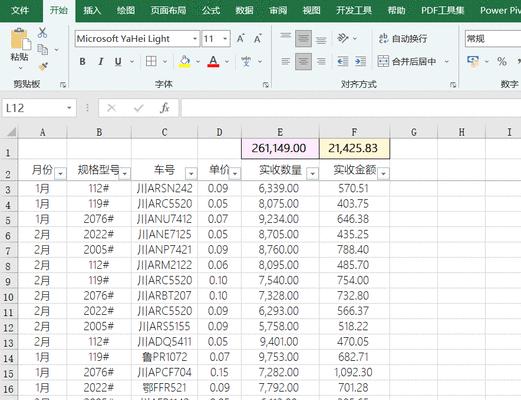The width and height of the screenshot is (521, 400).
Task: Open the 实收金额 filter dropdown
Action: [383, 174]
